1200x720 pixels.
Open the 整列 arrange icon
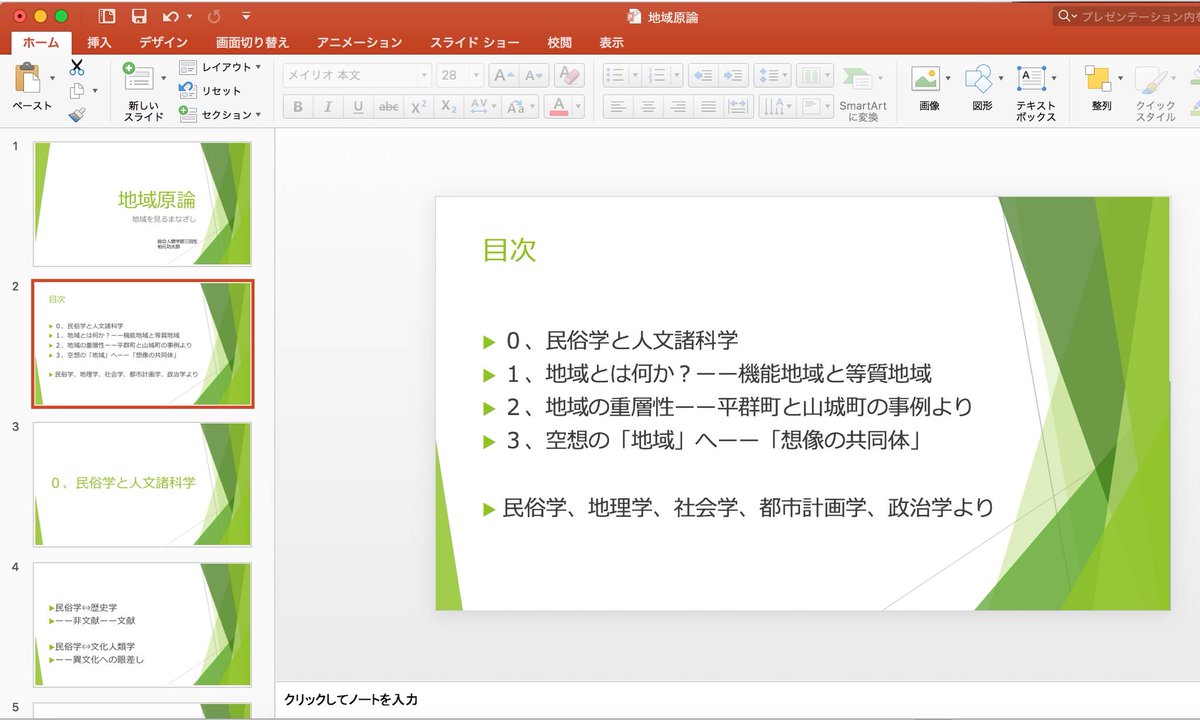1098,78
